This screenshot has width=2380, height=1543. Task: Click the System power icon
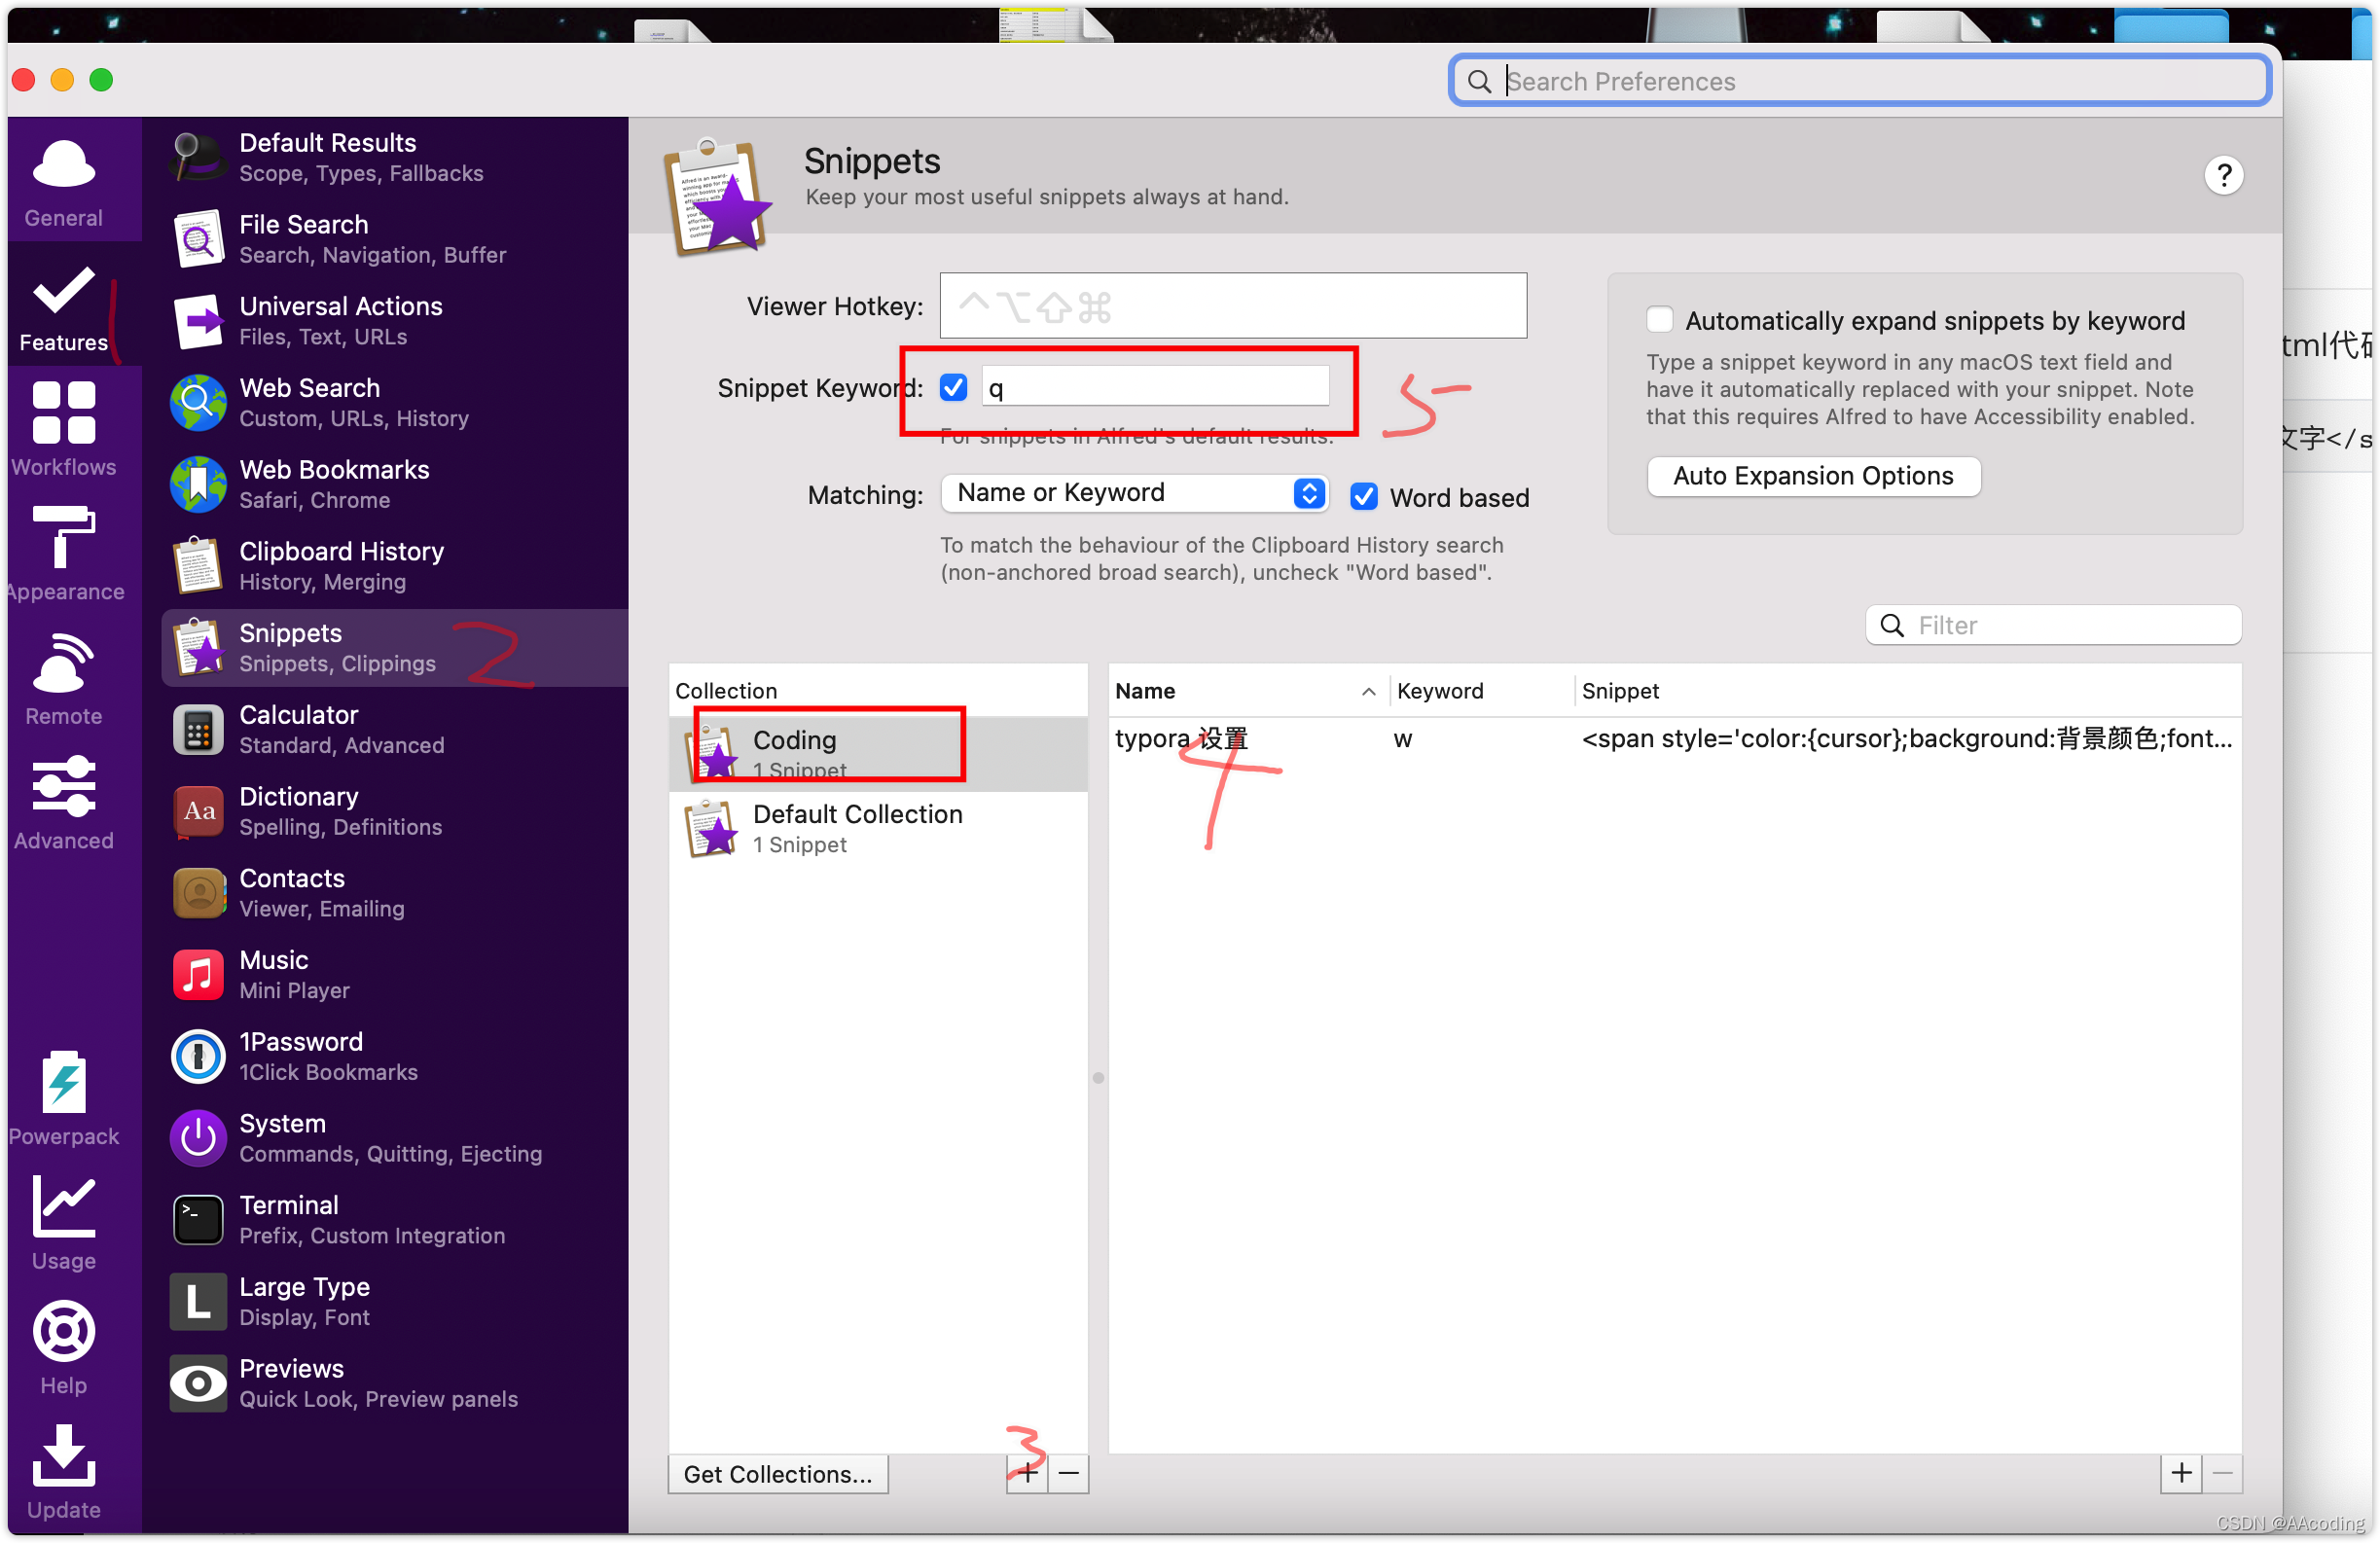coord(198,1138)
